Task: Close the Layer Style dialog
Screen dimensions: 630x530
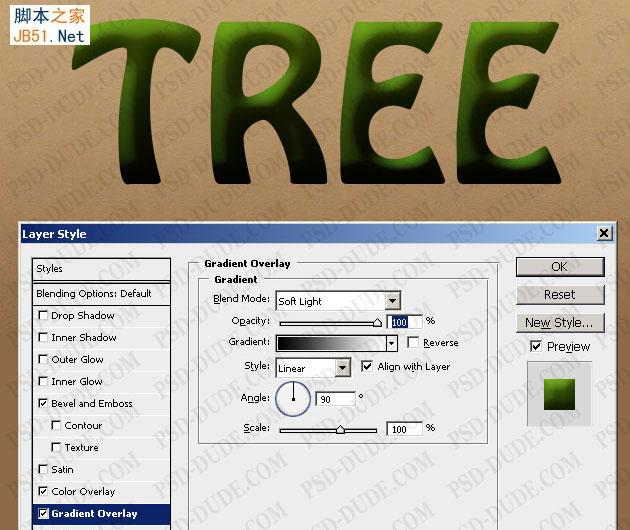Action: [604, 233]
